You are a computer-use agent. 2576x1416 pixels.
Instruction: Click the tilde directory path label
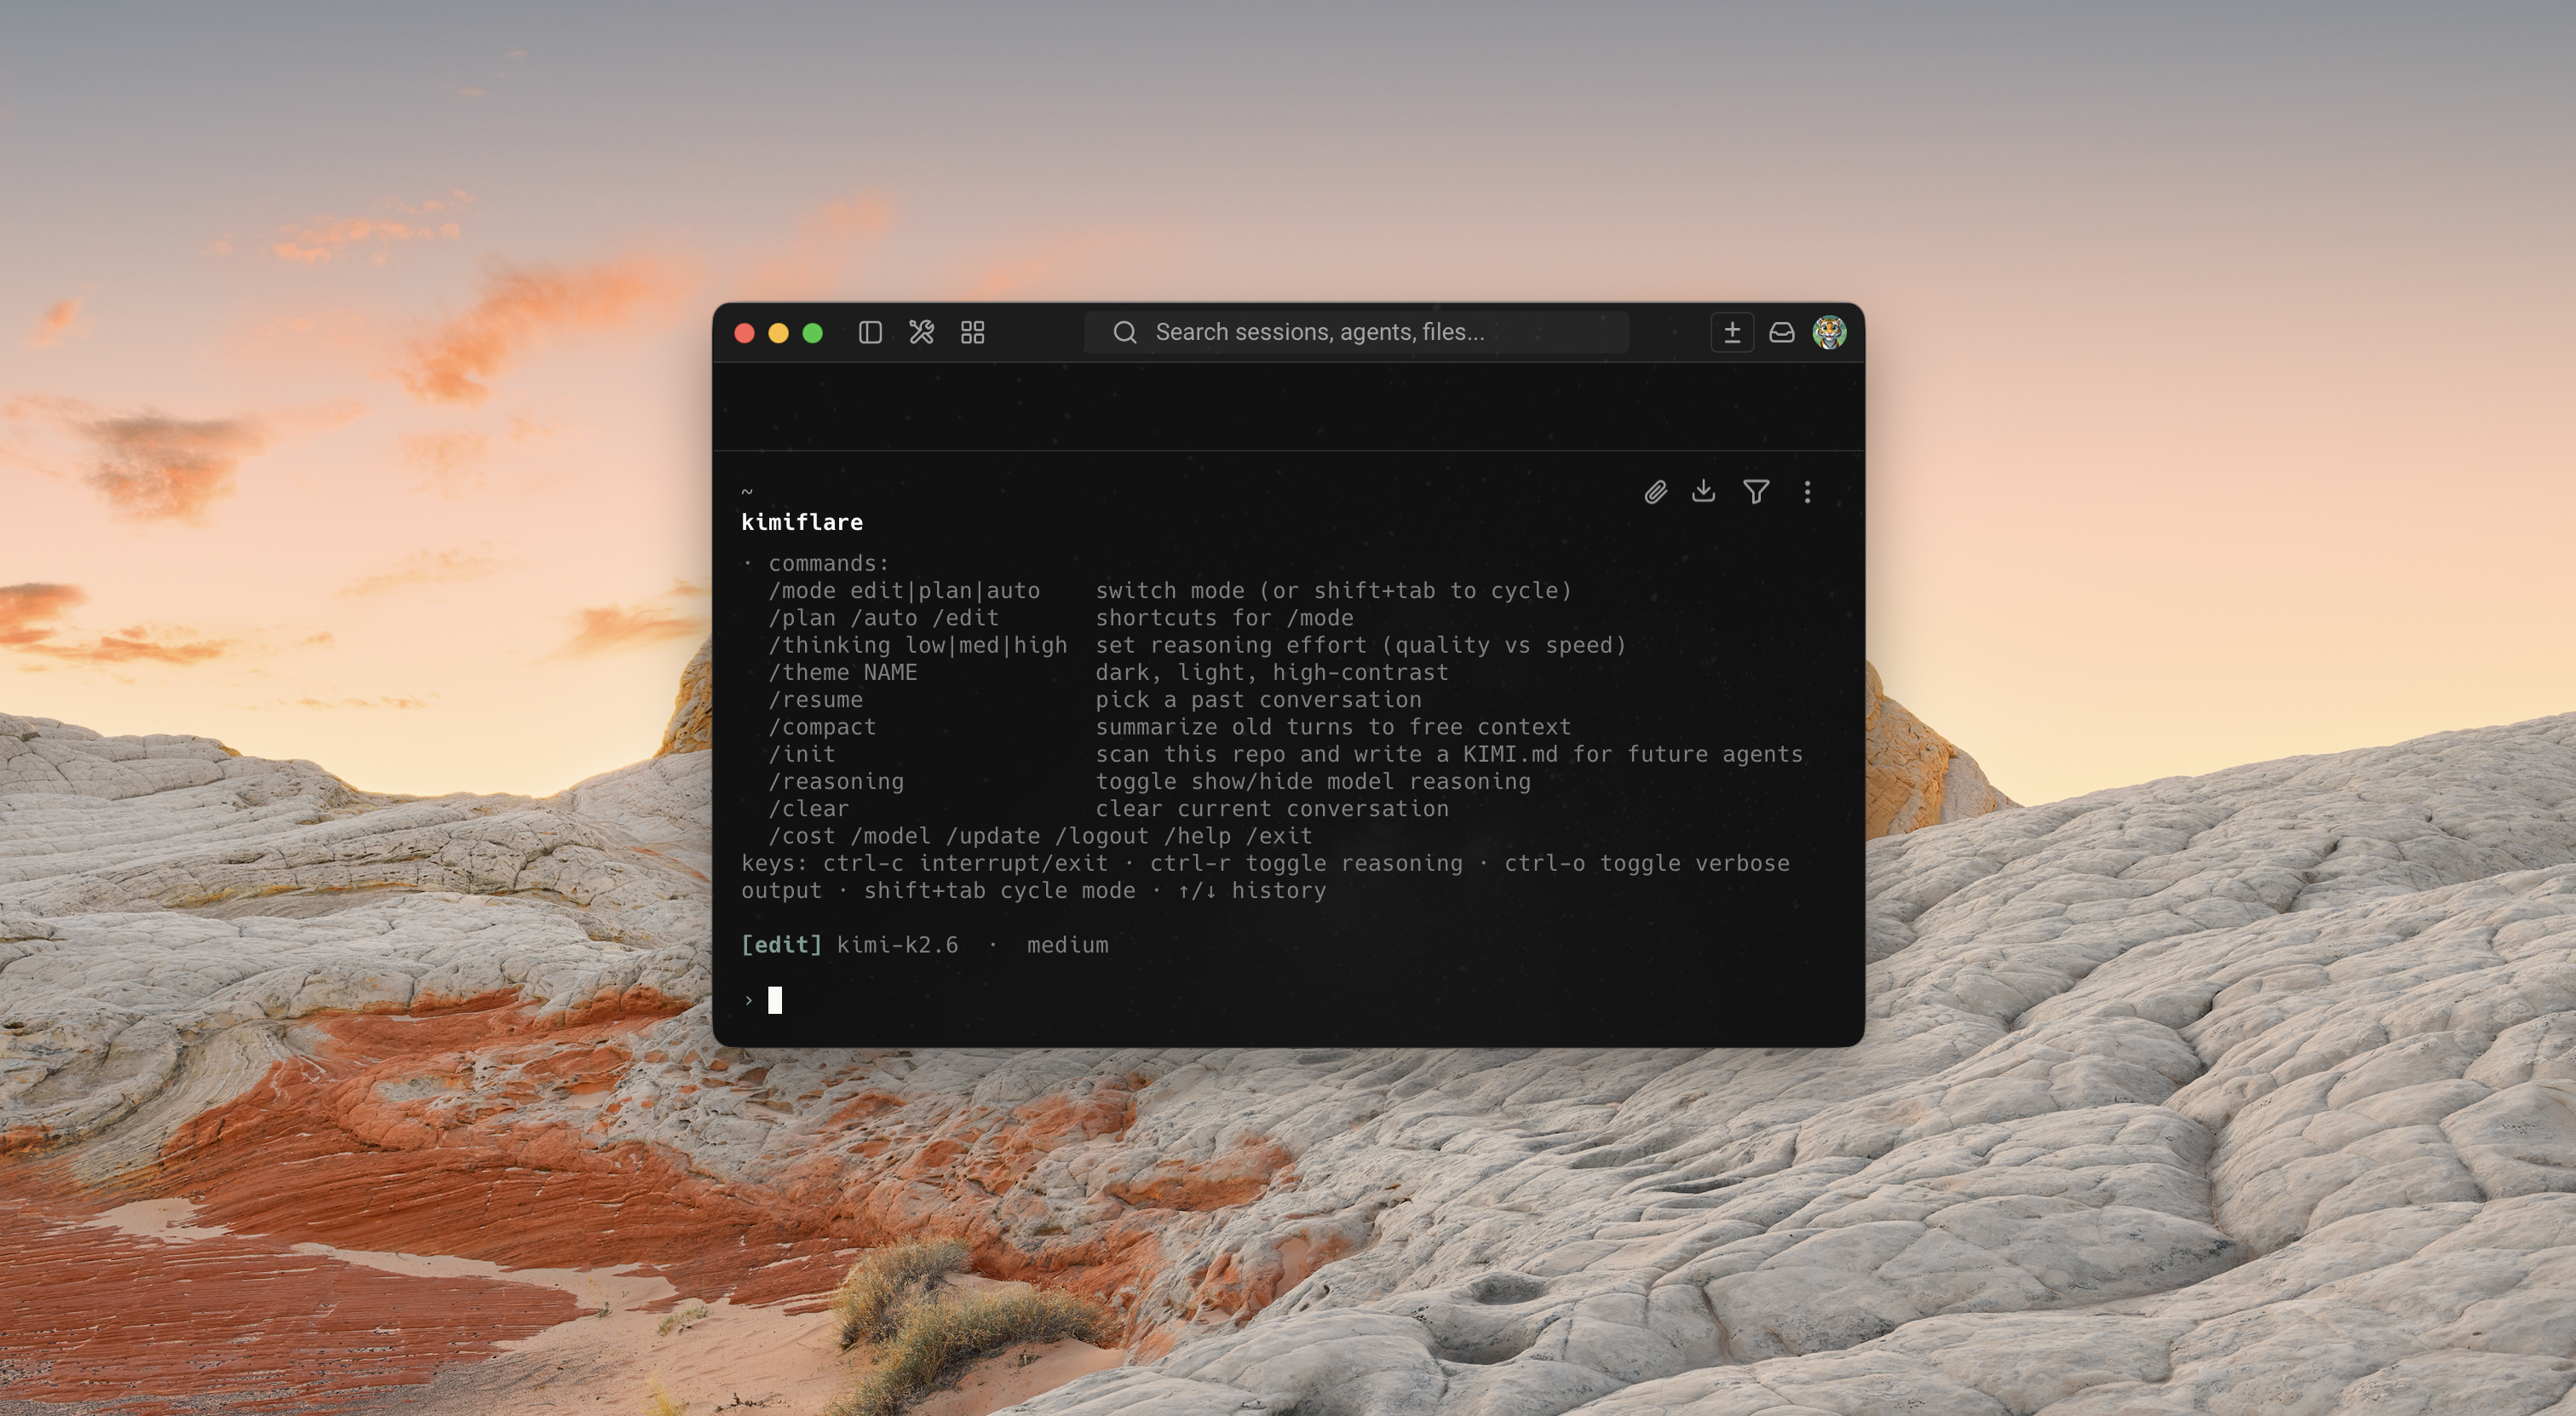coord(747,492)
